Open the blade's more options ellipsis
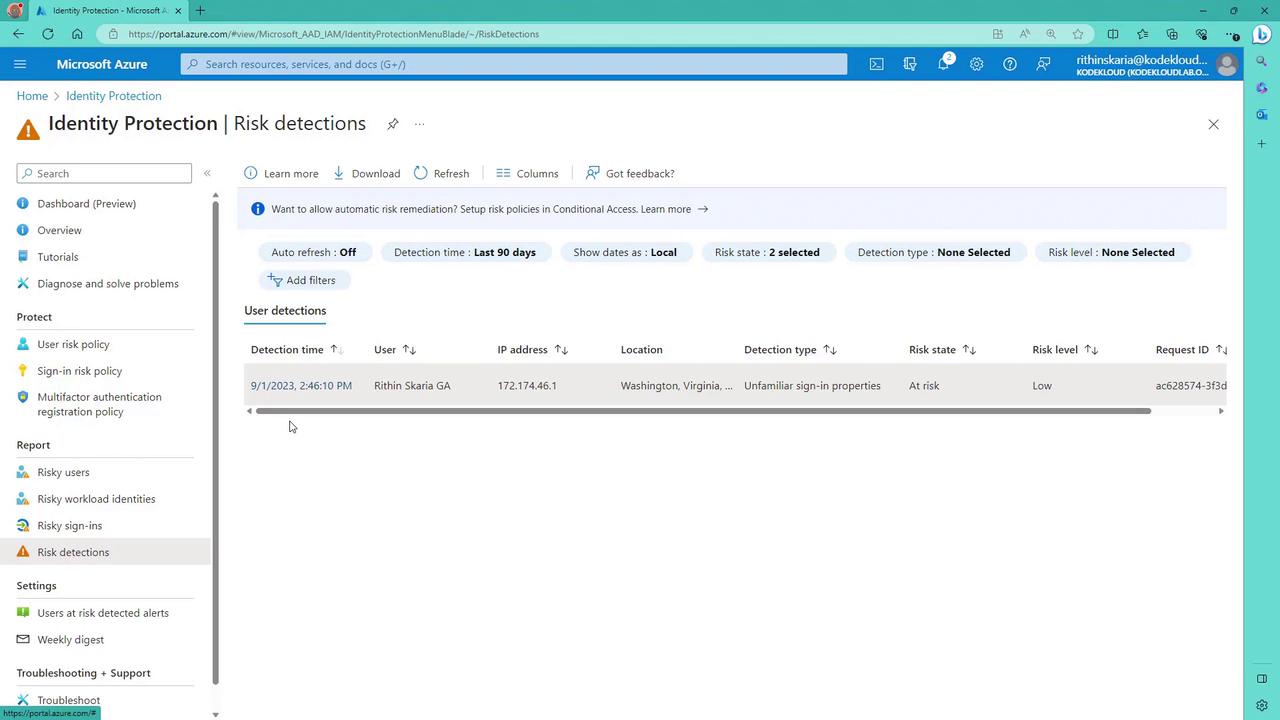Viewport: 1280px width, 720px height. (x=419, y=124)
